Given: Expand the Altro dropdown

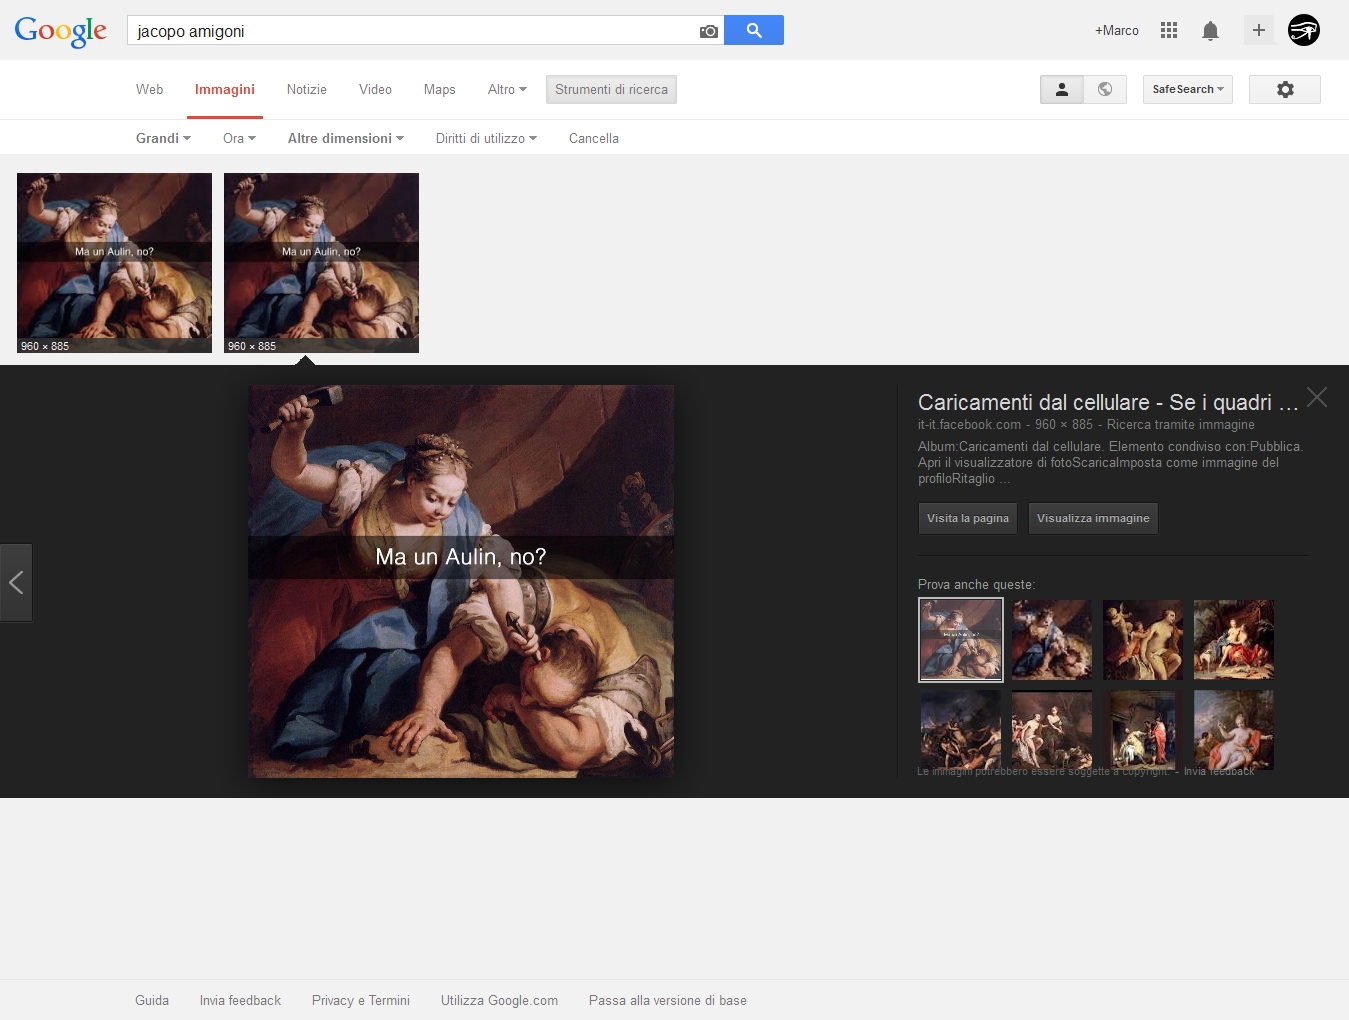Looking at the screenshot, I should point(507,89).
